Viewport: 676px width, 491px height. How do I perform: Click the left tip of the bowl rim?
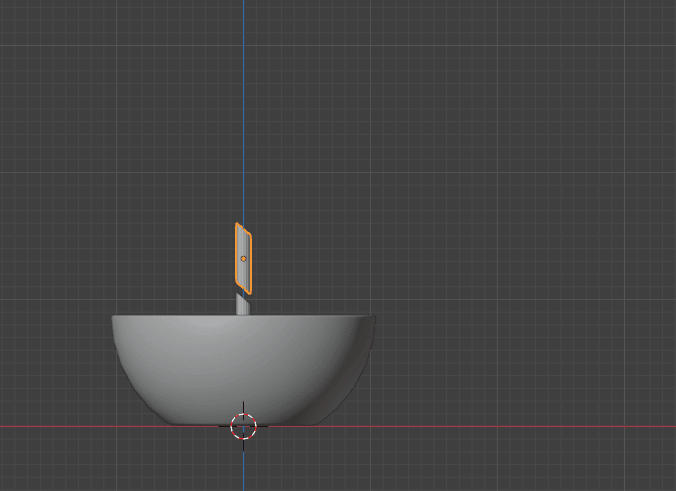point(114,318)
